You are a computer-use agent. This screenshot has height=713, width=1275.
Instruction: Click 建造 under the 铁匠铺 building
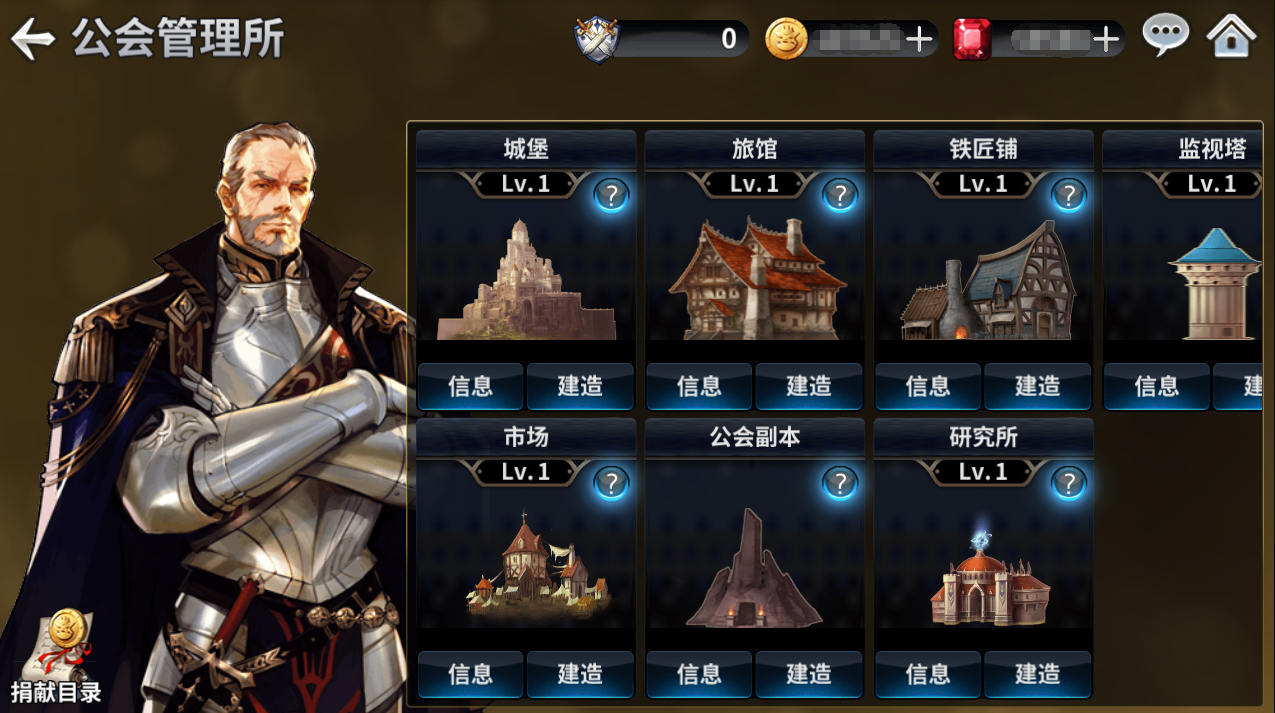(1037, 386)
